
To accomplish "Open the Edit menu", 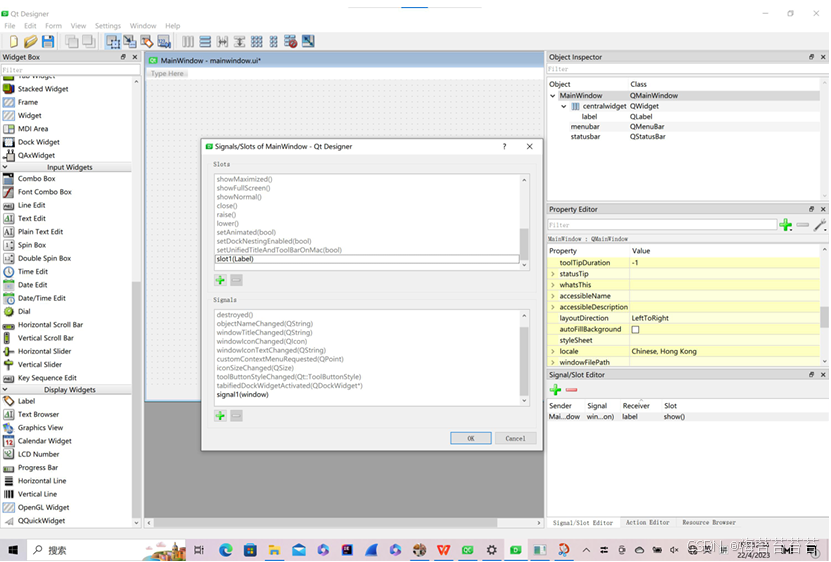I will [x=30, y=25].
